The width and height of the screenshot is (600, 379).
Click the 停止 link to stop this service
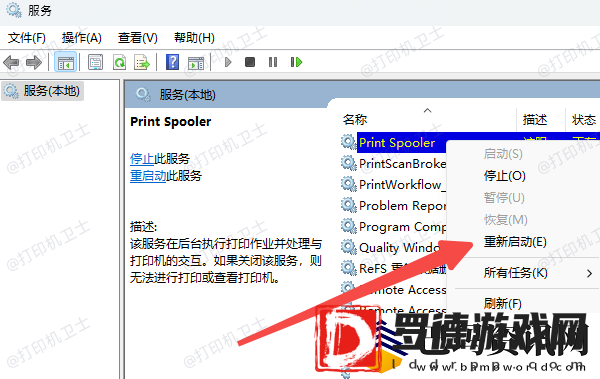[x=142, y=158]
